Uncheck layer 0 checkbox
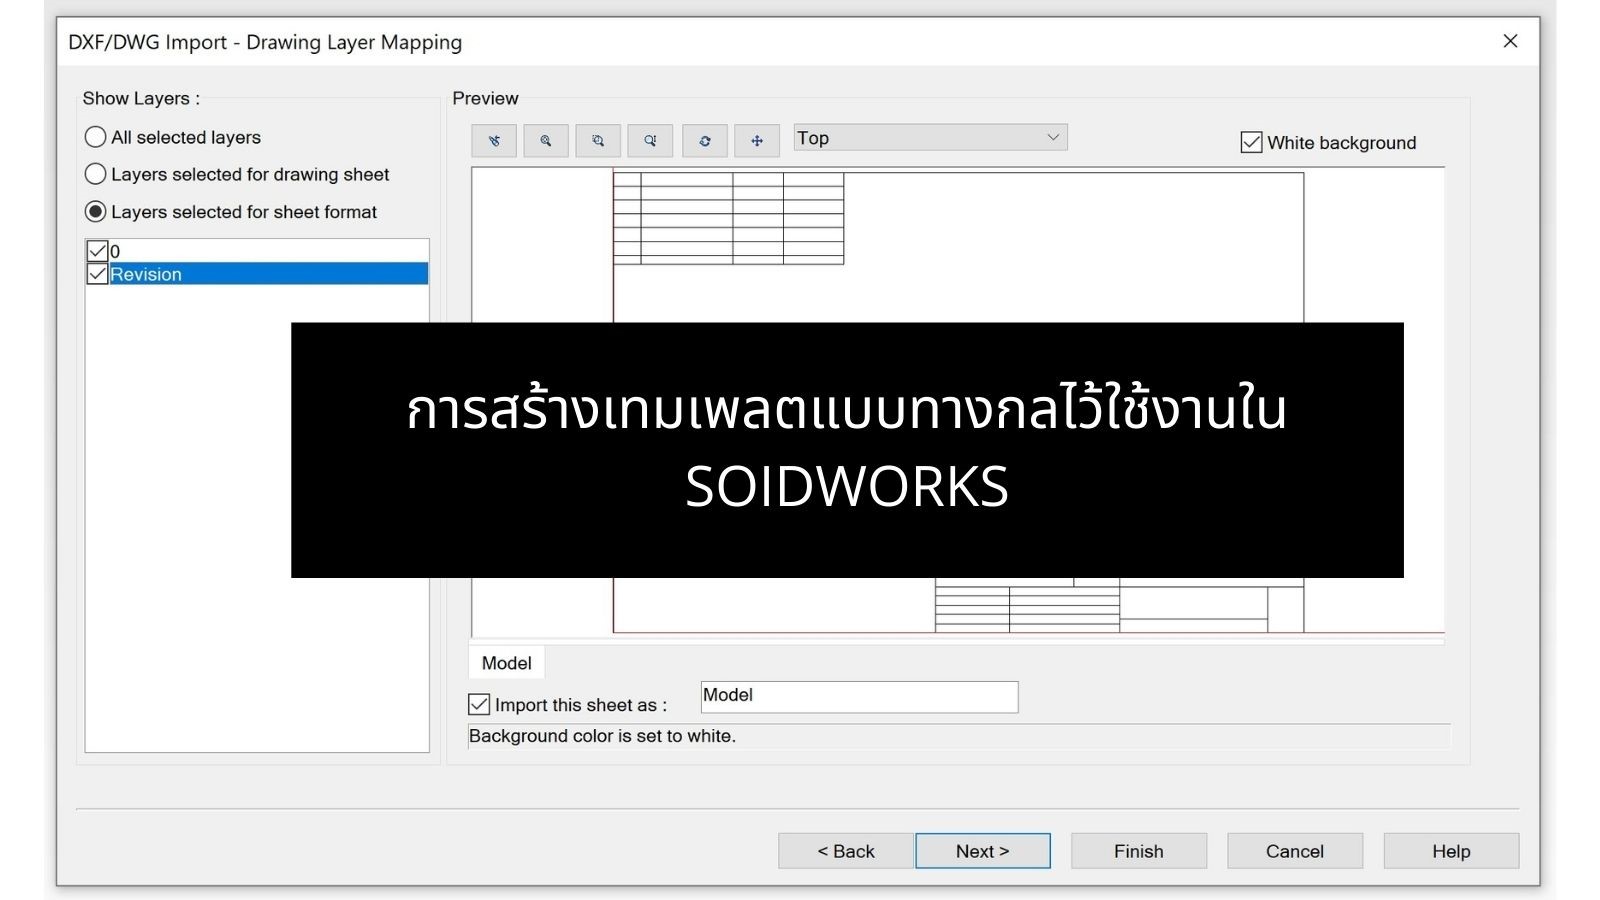The width and height of the screenshot is (1600, 900). coord(98,251)
